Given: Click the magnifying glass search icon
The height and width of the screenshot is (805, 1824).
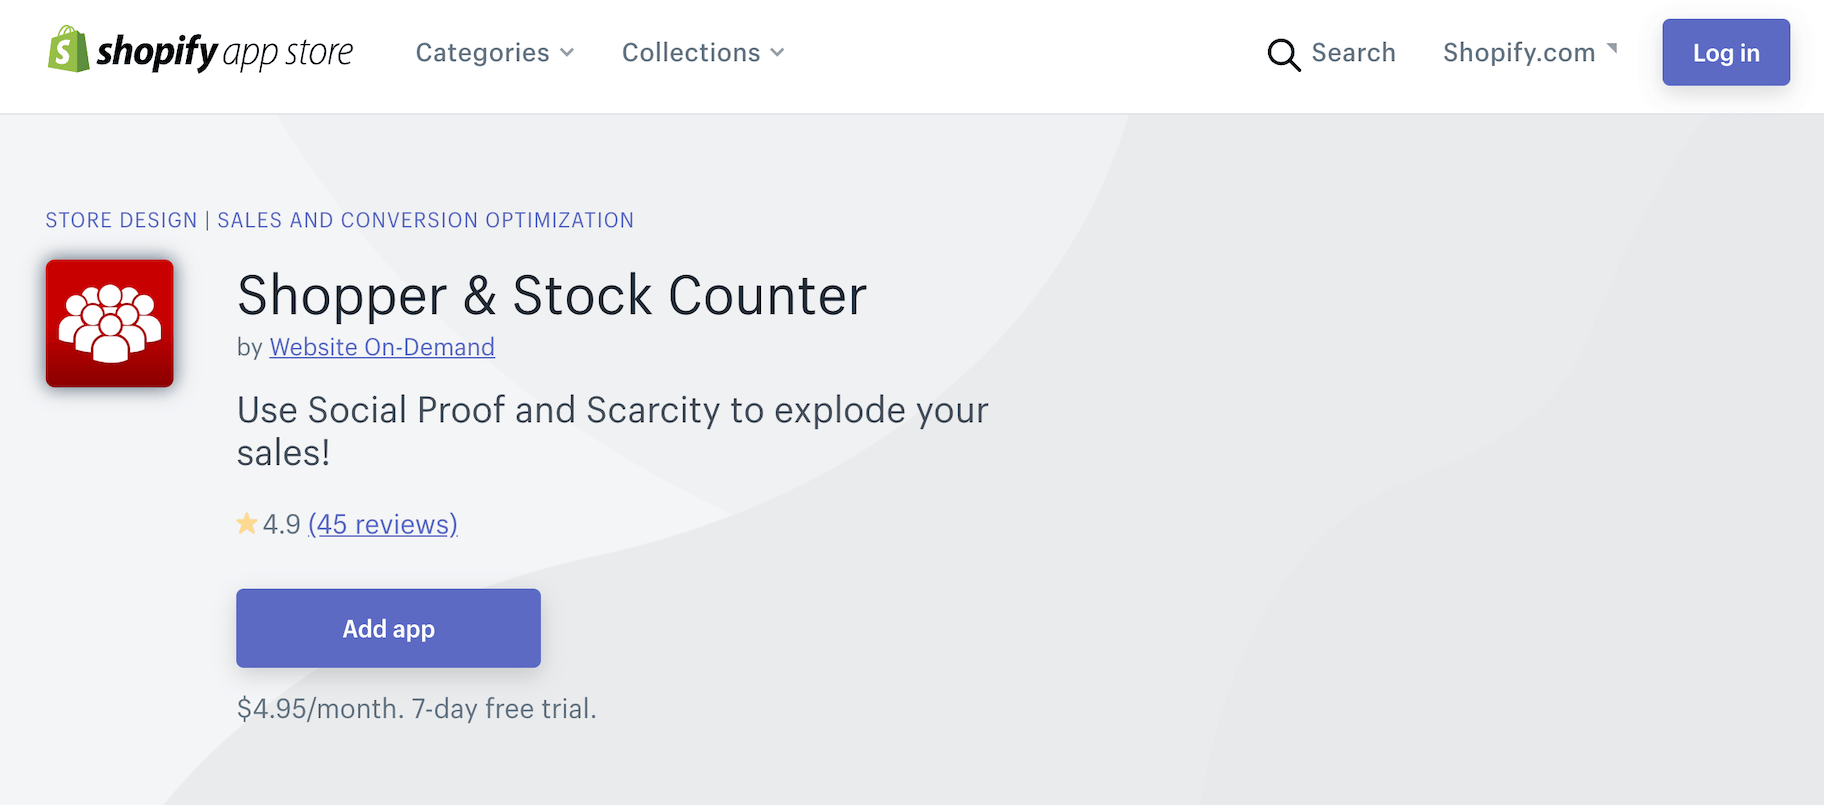Looking at the screenshot, I should point(1283,54).
